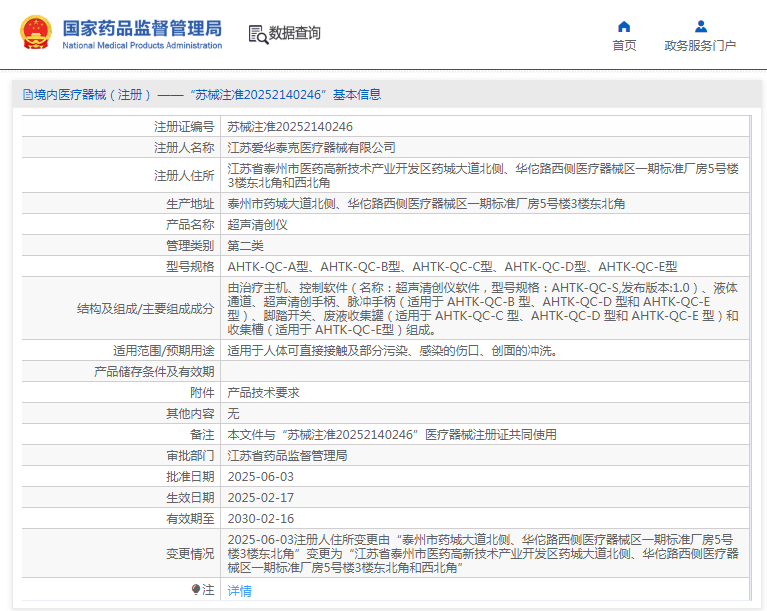The width and height of the screenshot is (767, 611).
Task: Click the 产品技术要求 attachment cell
Action: 263,393
